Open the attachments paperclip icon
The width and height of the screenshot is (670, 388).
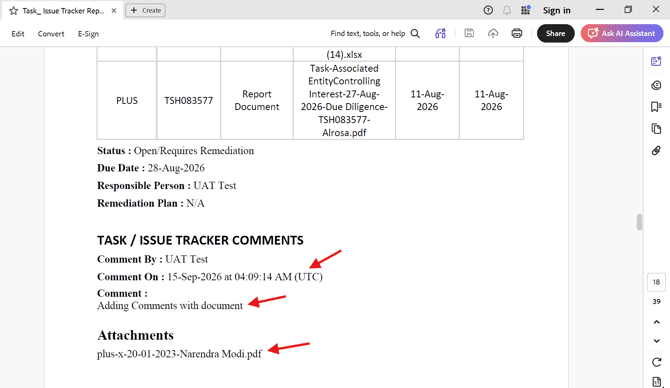[x=656, y=150]
